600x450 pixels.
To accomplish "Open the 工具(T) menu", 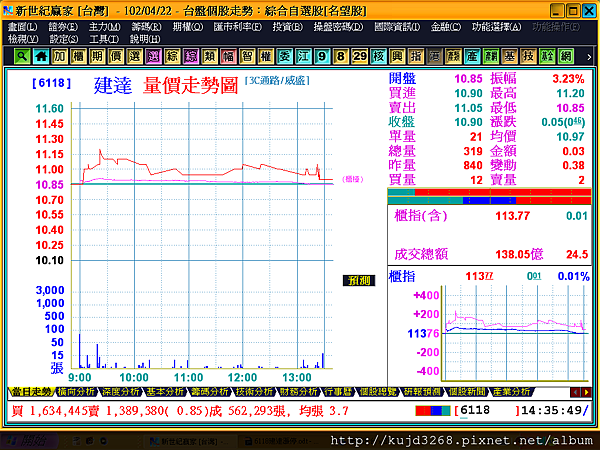I will 104,39.
